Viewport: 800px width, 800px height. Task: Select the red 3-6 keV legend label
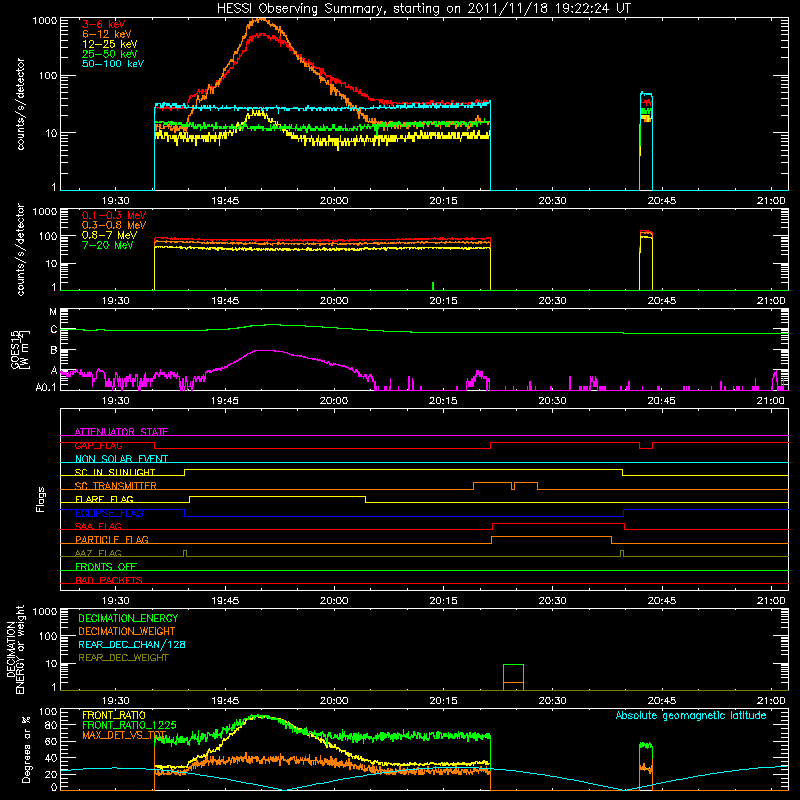pyautogui.click(x=103, y=24)
